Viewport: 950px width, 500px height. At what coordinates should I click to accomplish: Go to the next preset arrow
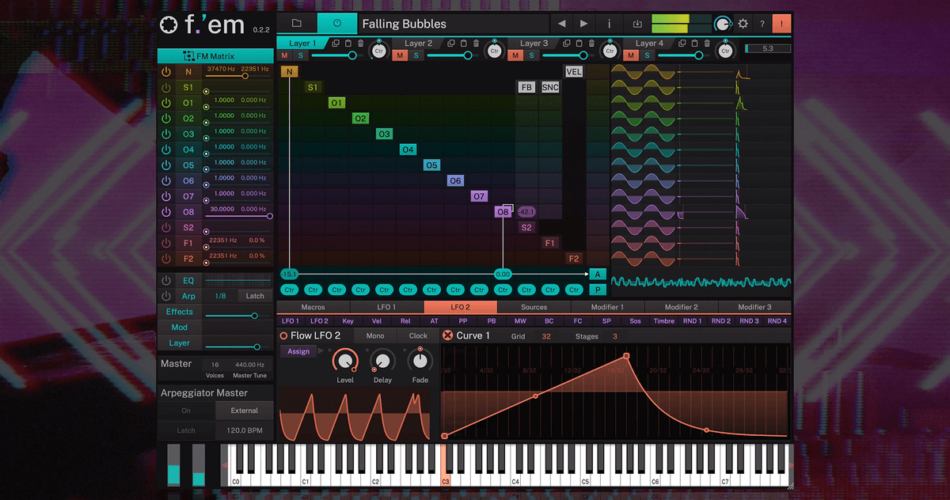(x=584, y=24)
